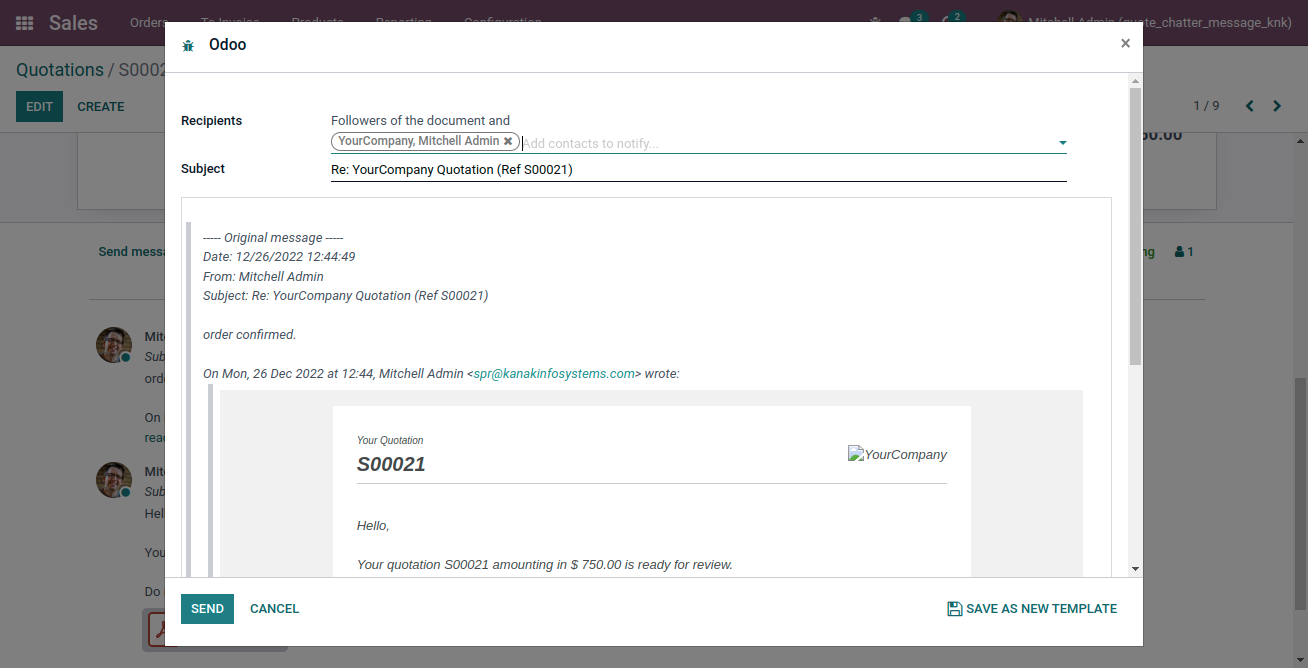The height and width of the screenshot is (668, 1308).
Task: Go to next record arrow in pager
Action: click(1277, 106)
